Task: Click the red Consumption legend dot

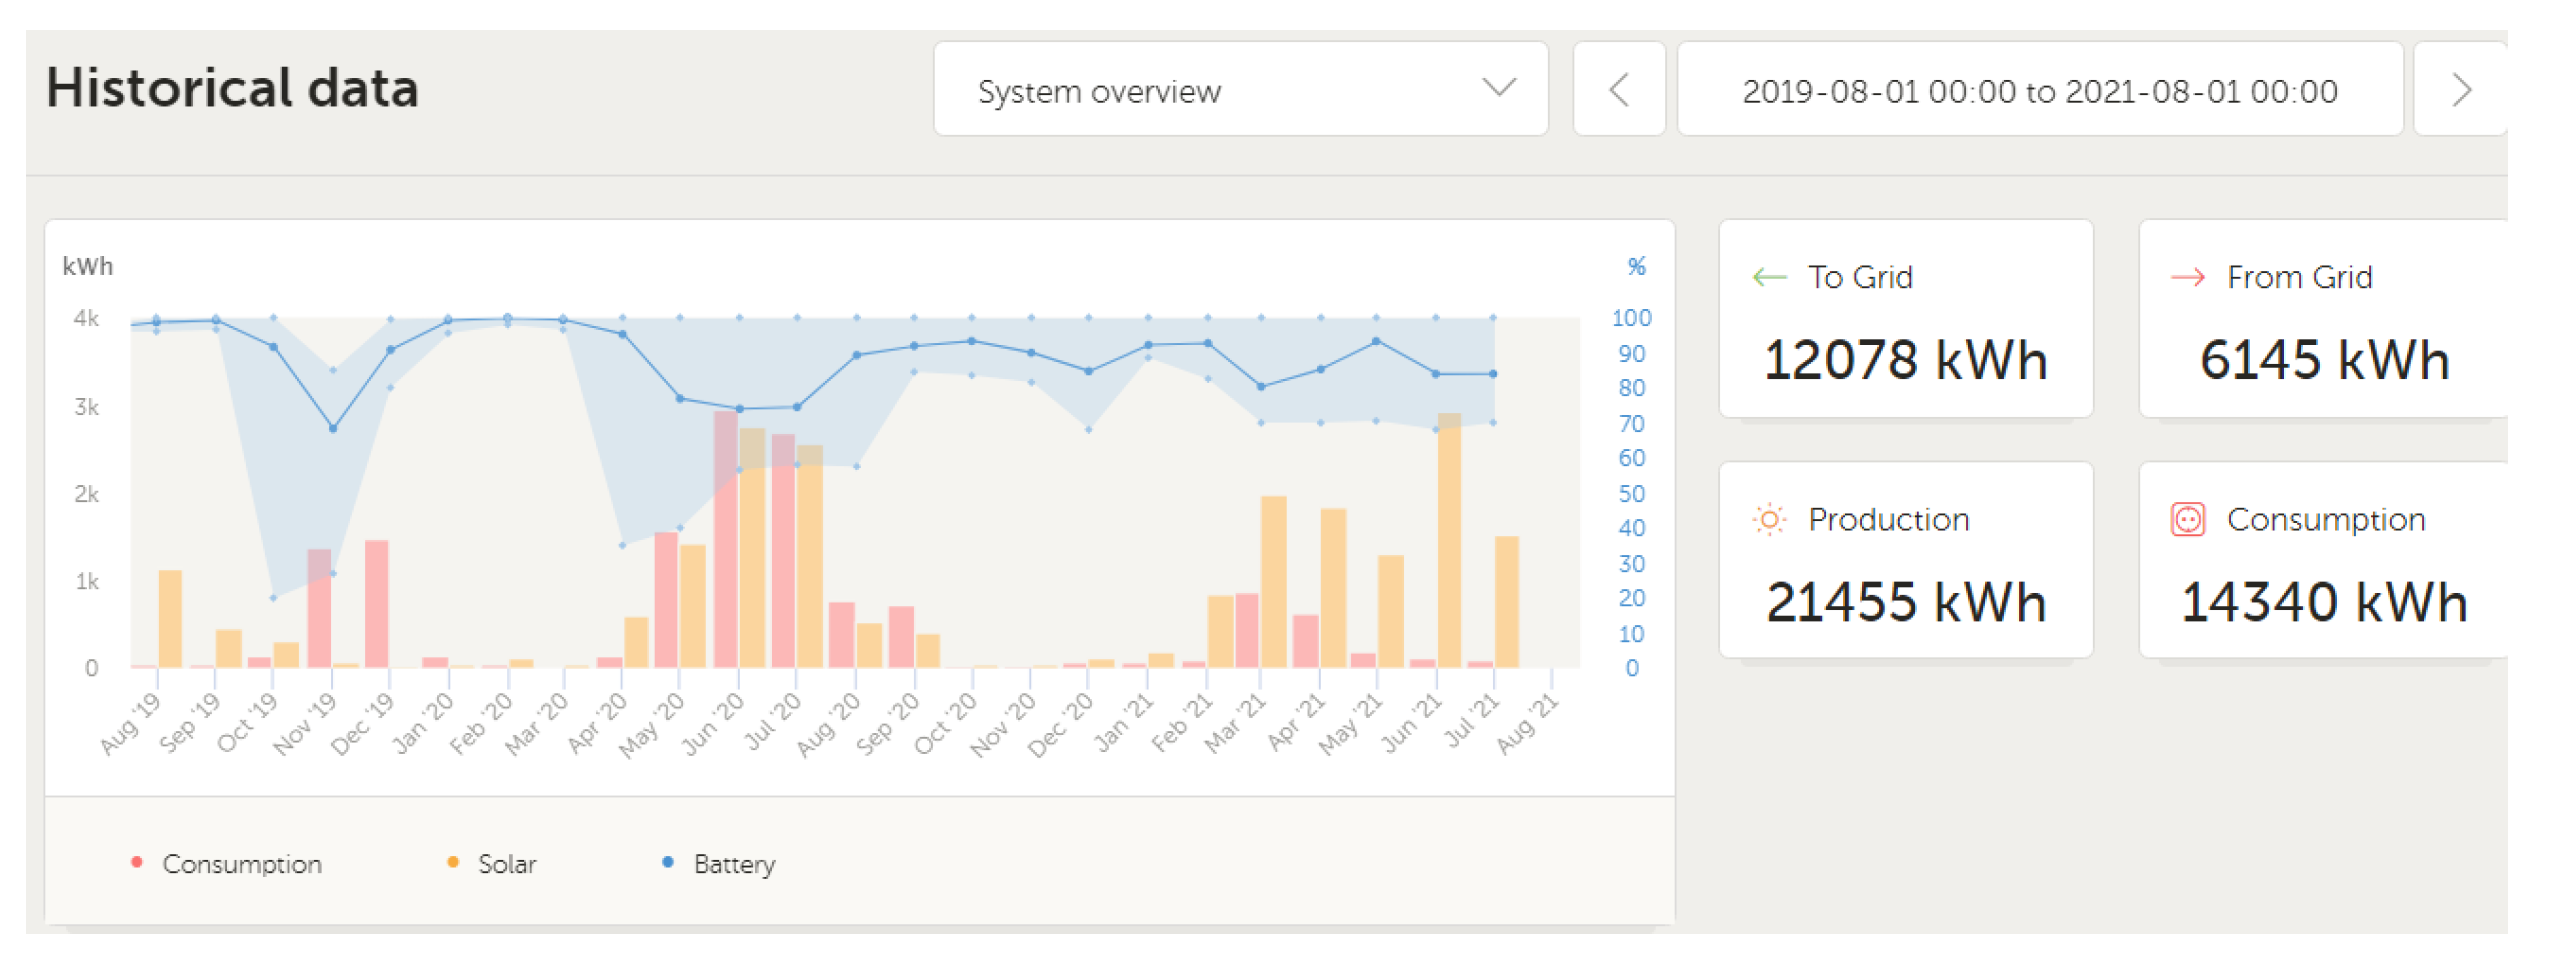Action: pos(137,862)
